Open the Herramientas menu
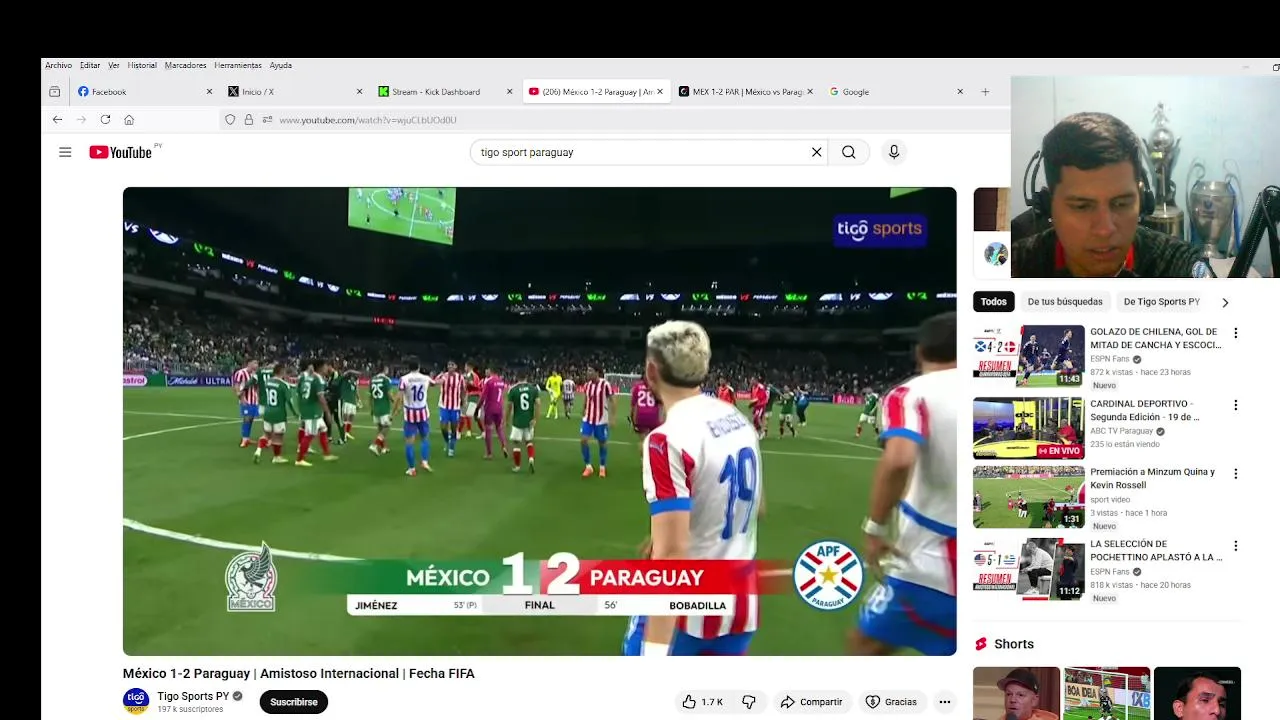 point(238,65)
